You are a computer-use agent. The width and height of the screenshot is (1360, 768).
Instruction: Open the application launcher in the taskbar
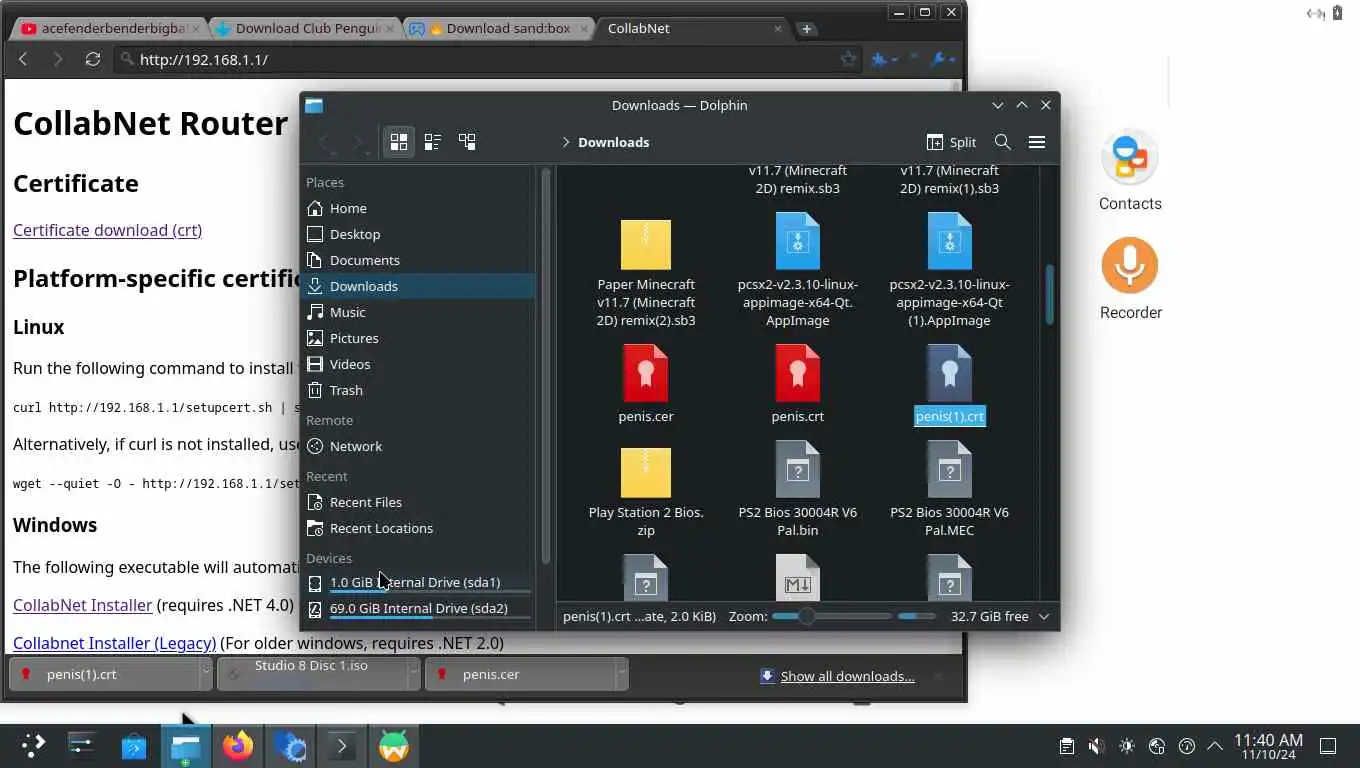tap(33, 745)
